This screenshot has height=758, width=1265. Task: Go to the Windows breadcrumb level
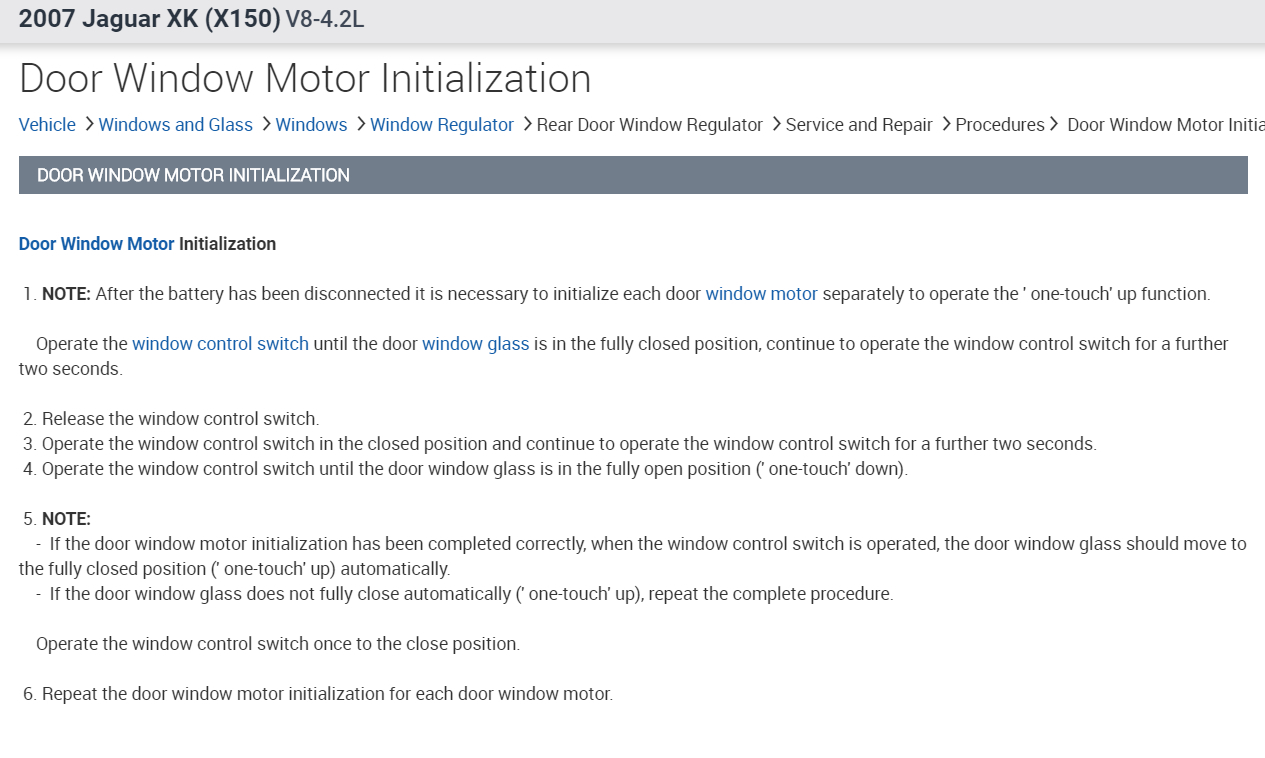point(311,125)
